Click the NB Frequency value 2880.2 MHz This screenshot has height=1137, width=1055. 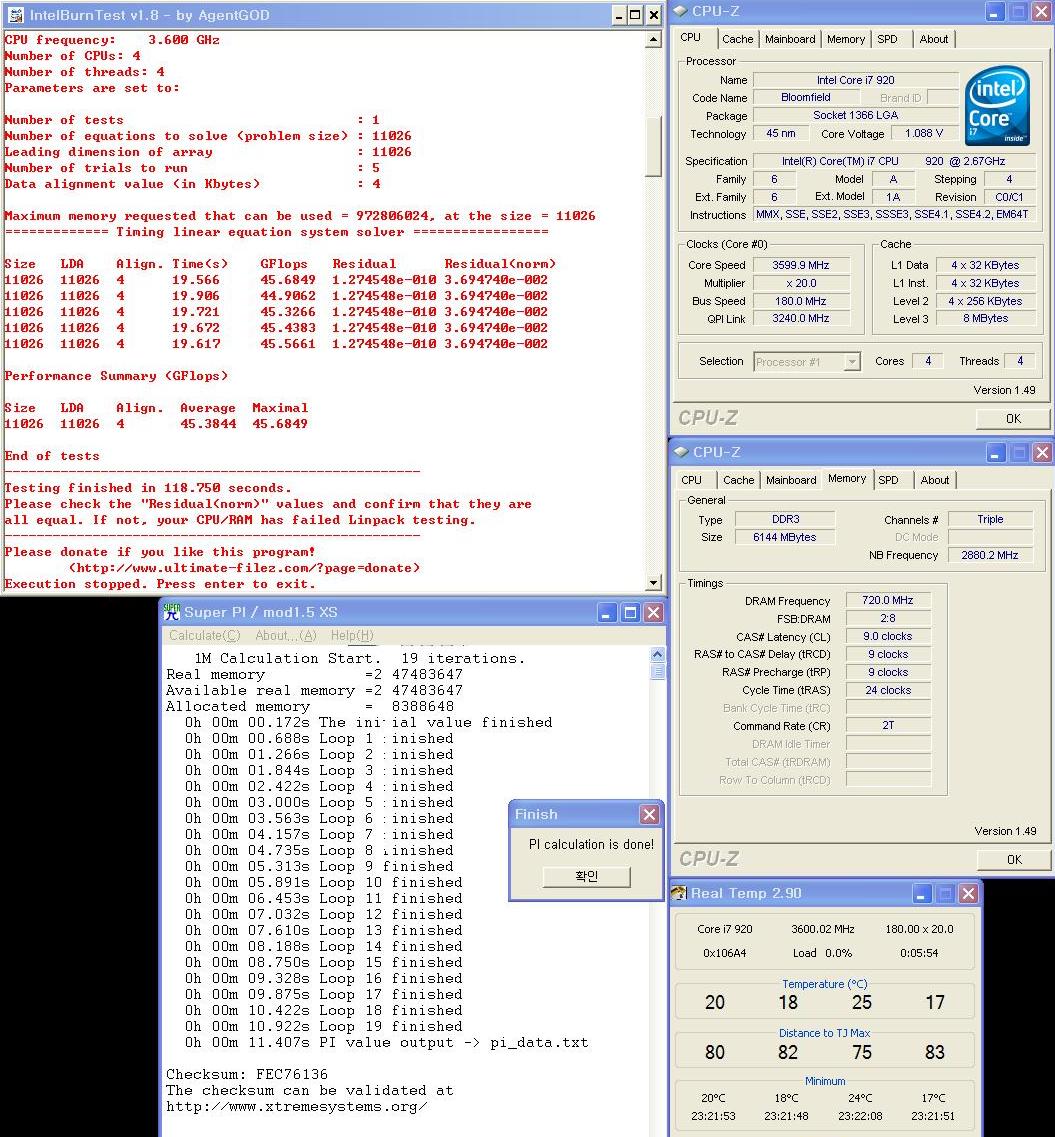click(x=990, y=555)
